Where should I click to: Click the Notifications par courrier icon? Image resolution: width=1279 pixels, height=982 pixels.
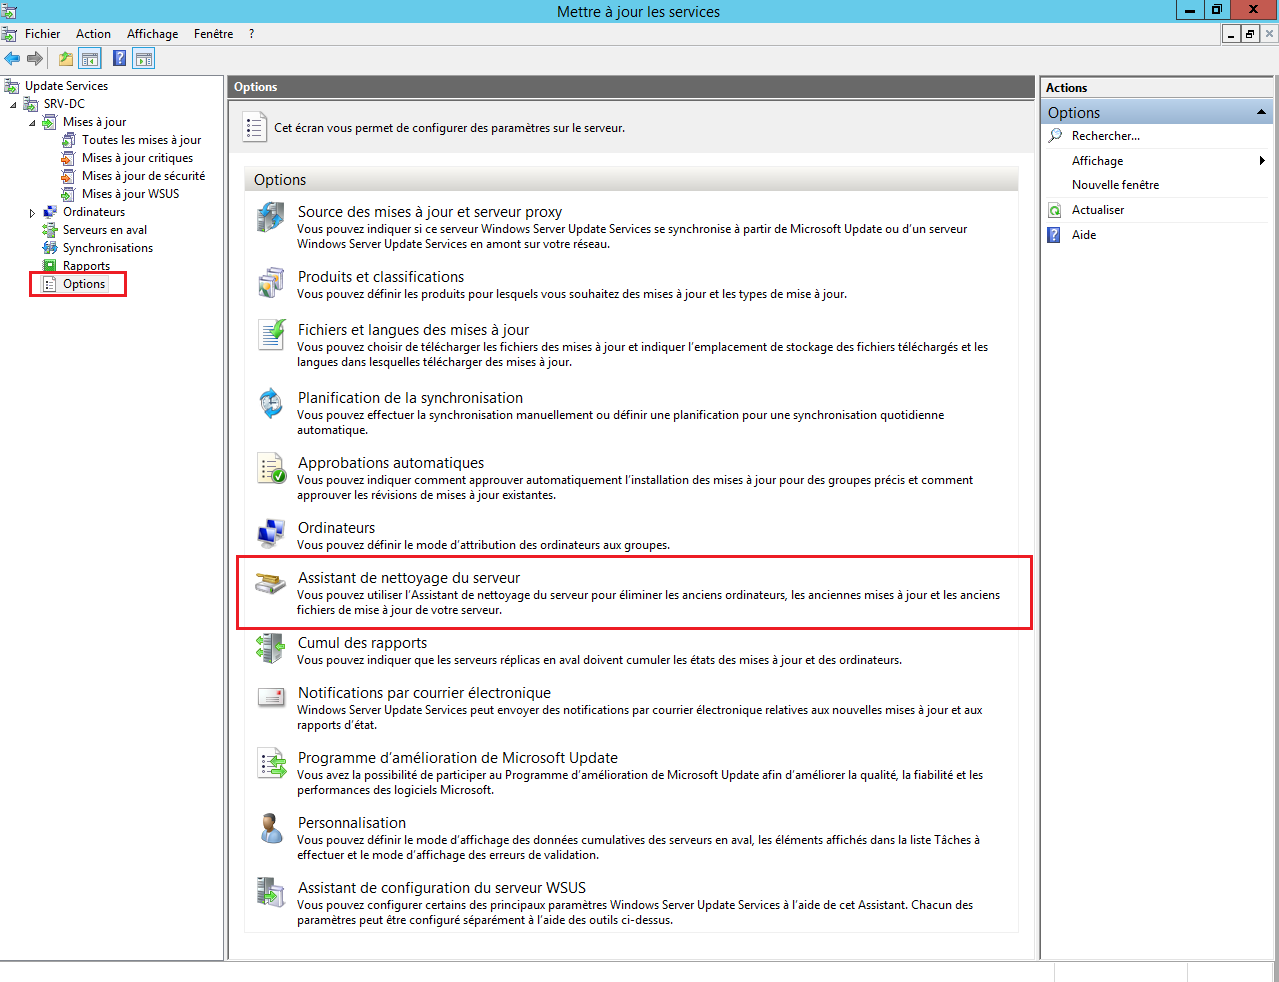(271, 698)
